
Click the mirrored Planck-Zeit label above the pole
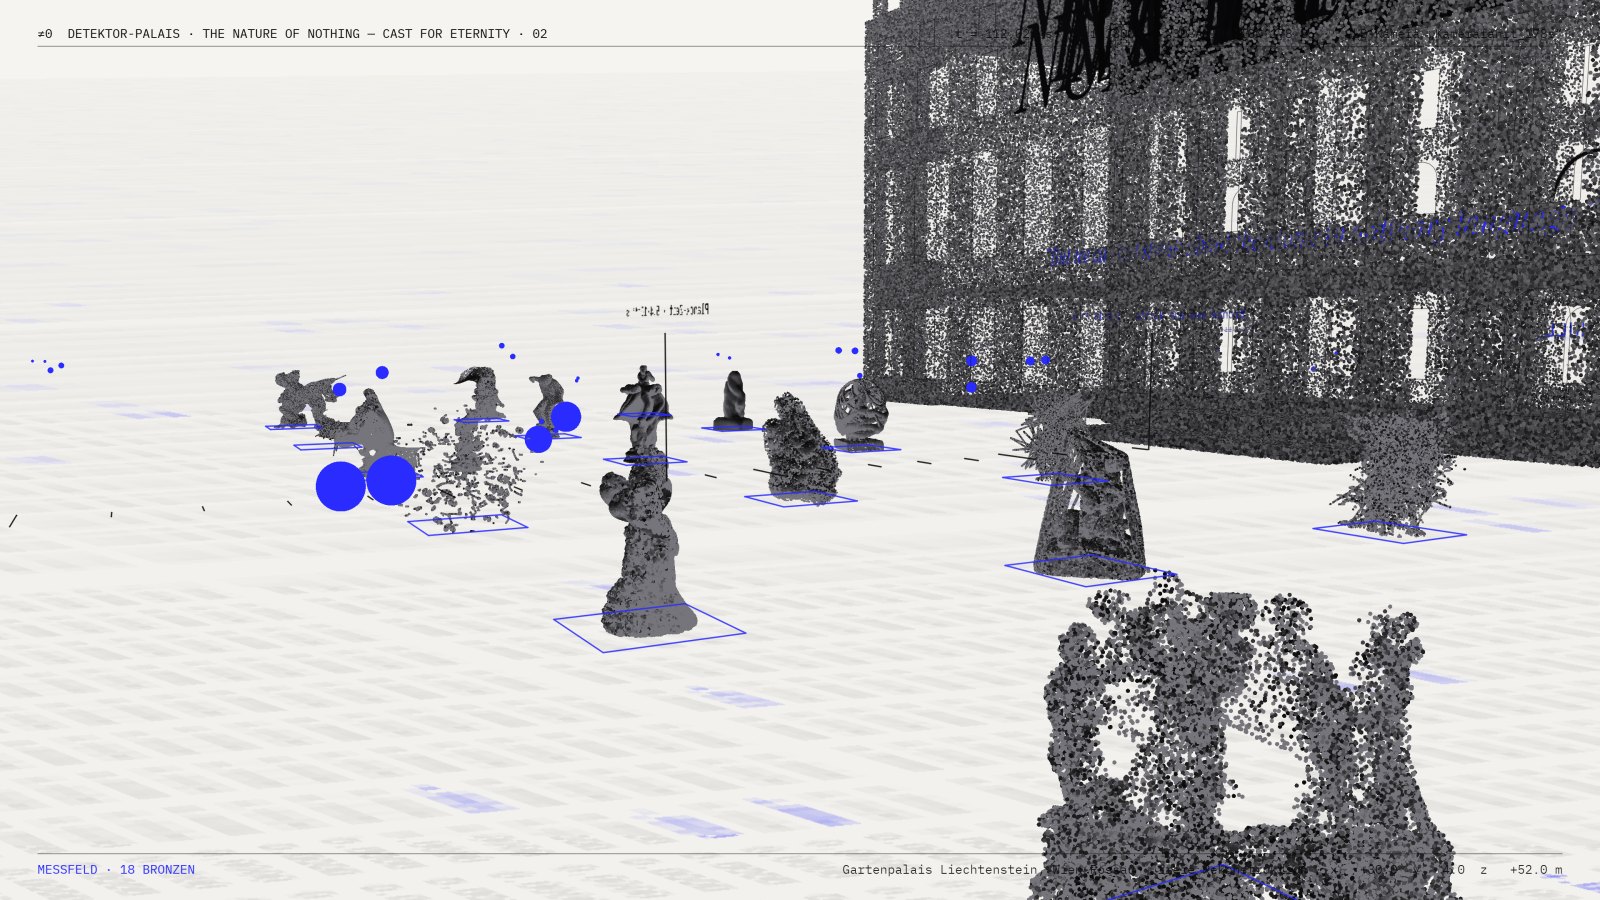pyautogui.click(x=667, y=311)
